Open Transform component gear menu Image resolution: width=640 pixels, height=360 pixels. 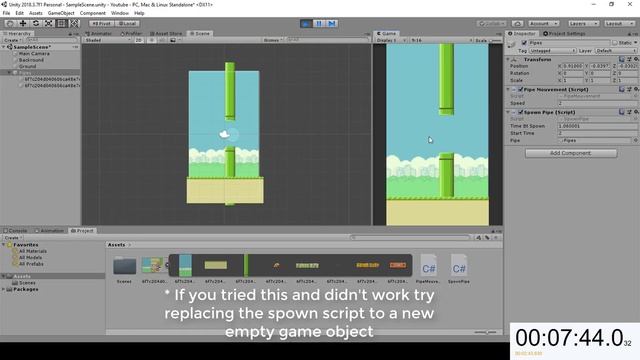pyautogui.click(x=636, y=59)
